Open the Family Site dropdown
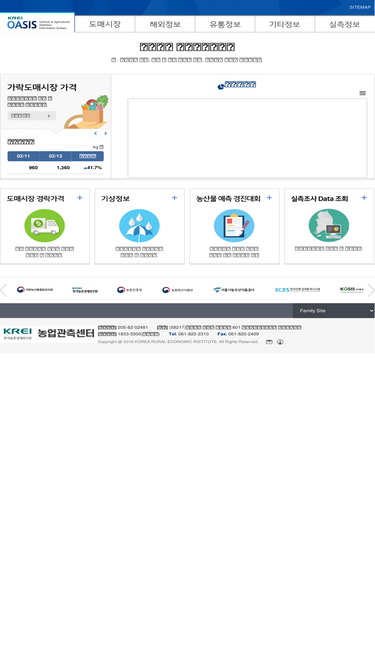Image resolution: width=375 pixels, height=667 pixels. (x=334, y=311)
